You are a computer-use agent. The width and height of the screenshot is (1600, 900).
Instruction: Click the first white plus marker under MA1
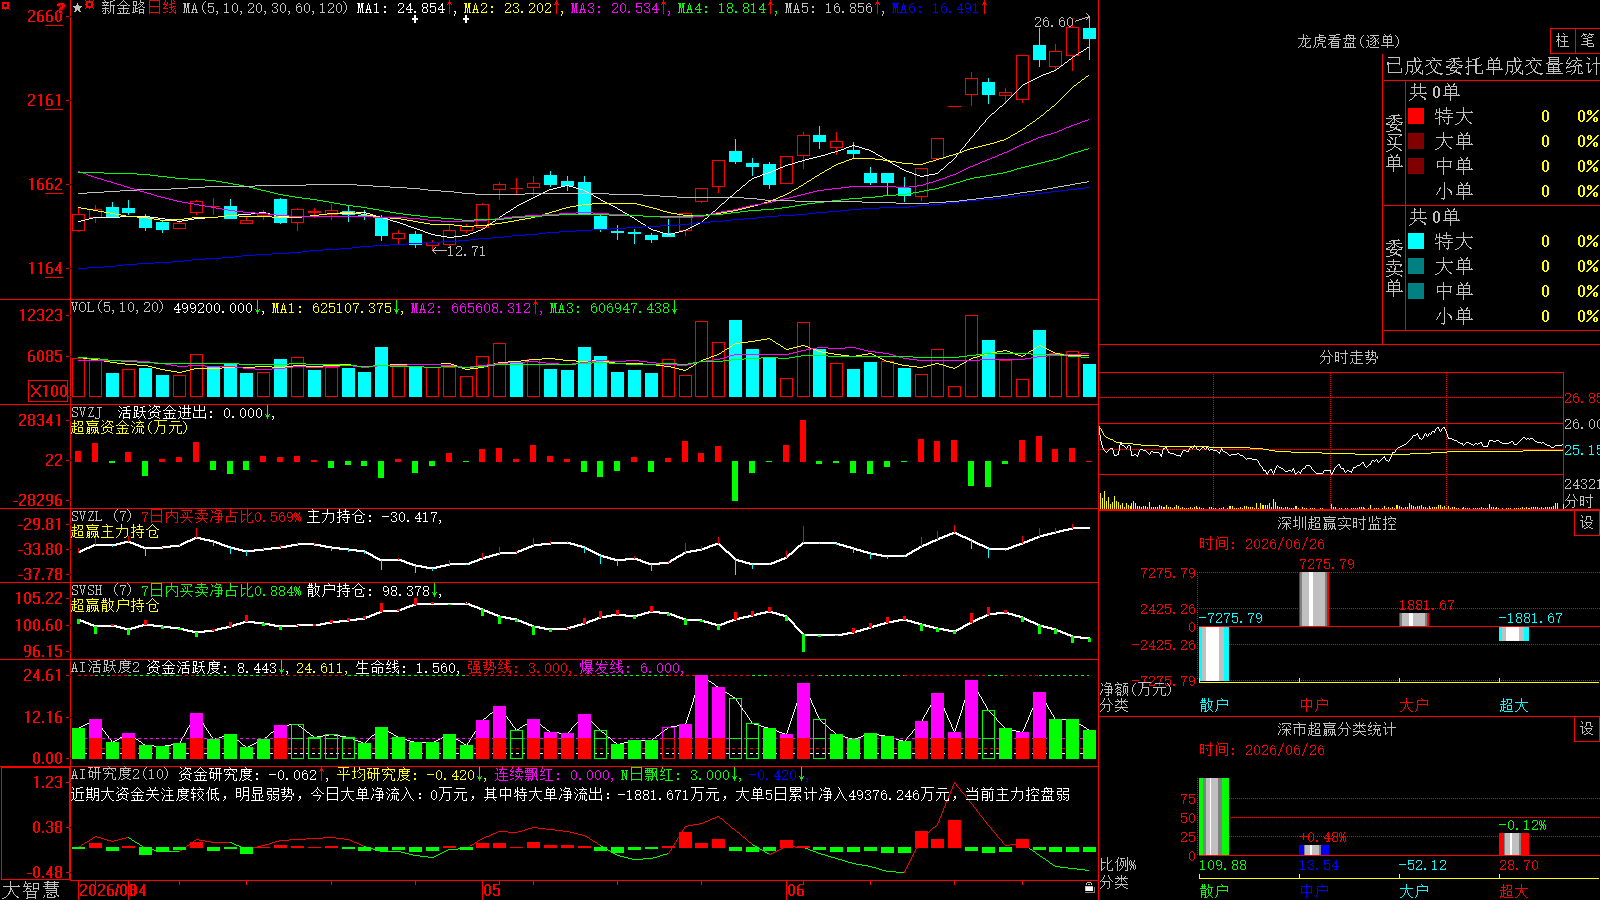click(x=415, y=19)
